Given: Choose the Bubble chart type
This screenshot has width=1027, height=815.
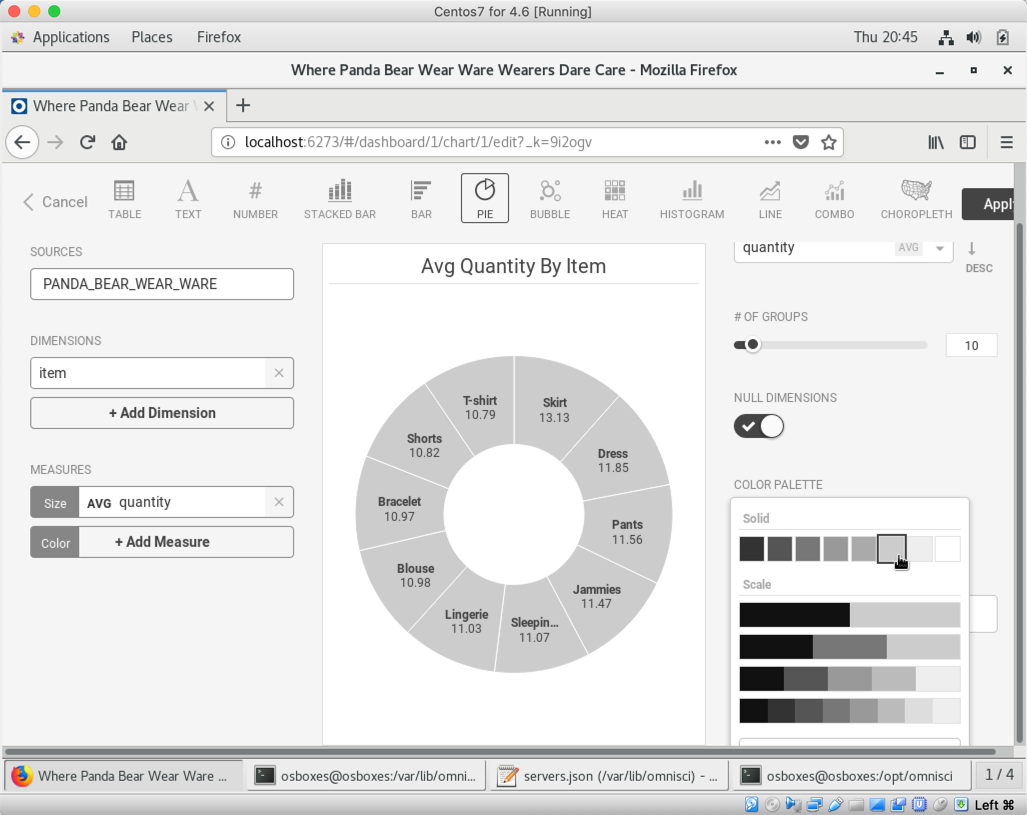Looking at the screenshot, I should pos(549,199).
